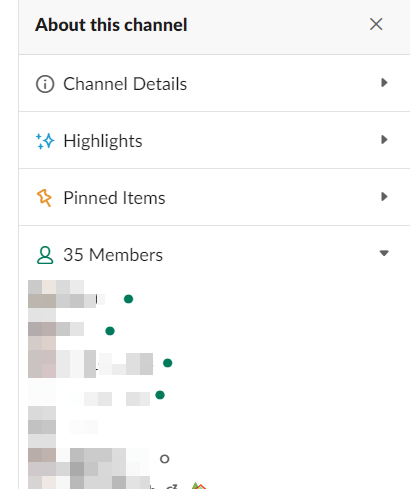
Task: Click the 35 Members heading text
Action: (113, 255)
